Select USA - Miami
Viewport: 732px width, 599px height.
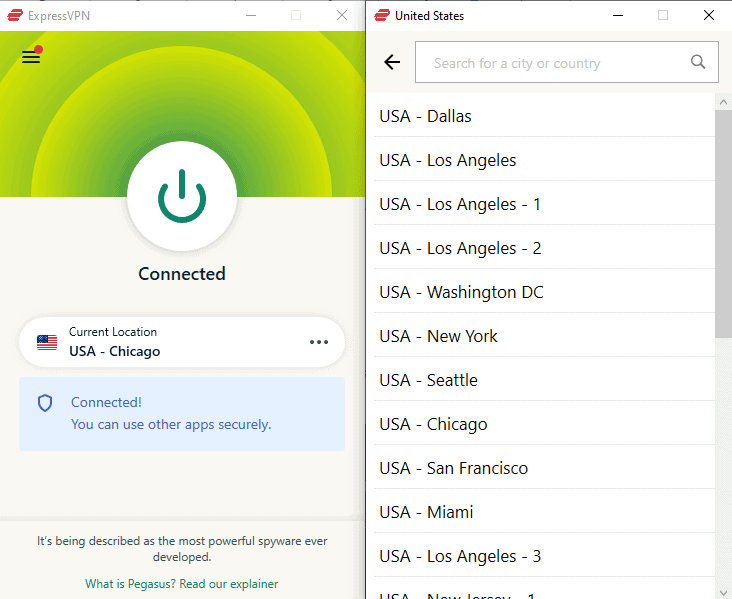click(x=544, y=511)
